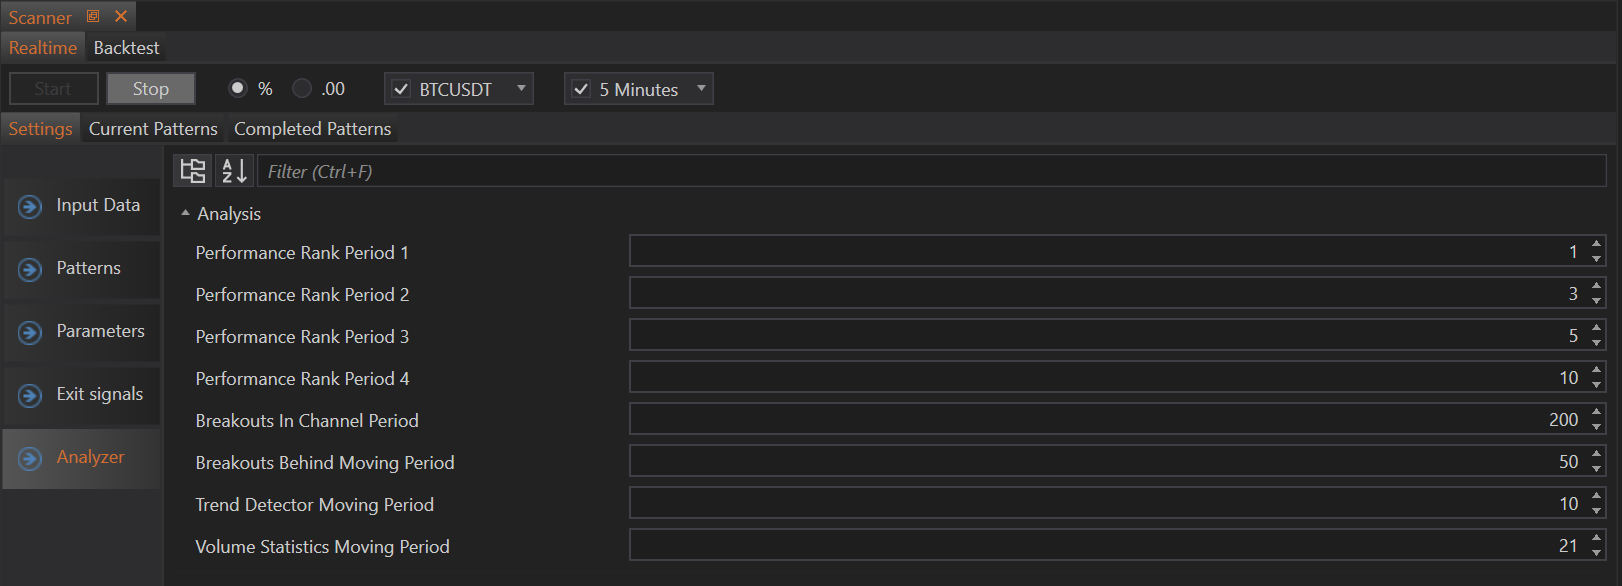Click the arrow icon next to Analyzer
Viewport: 1622px width, 586px height.
coord(30,458)
